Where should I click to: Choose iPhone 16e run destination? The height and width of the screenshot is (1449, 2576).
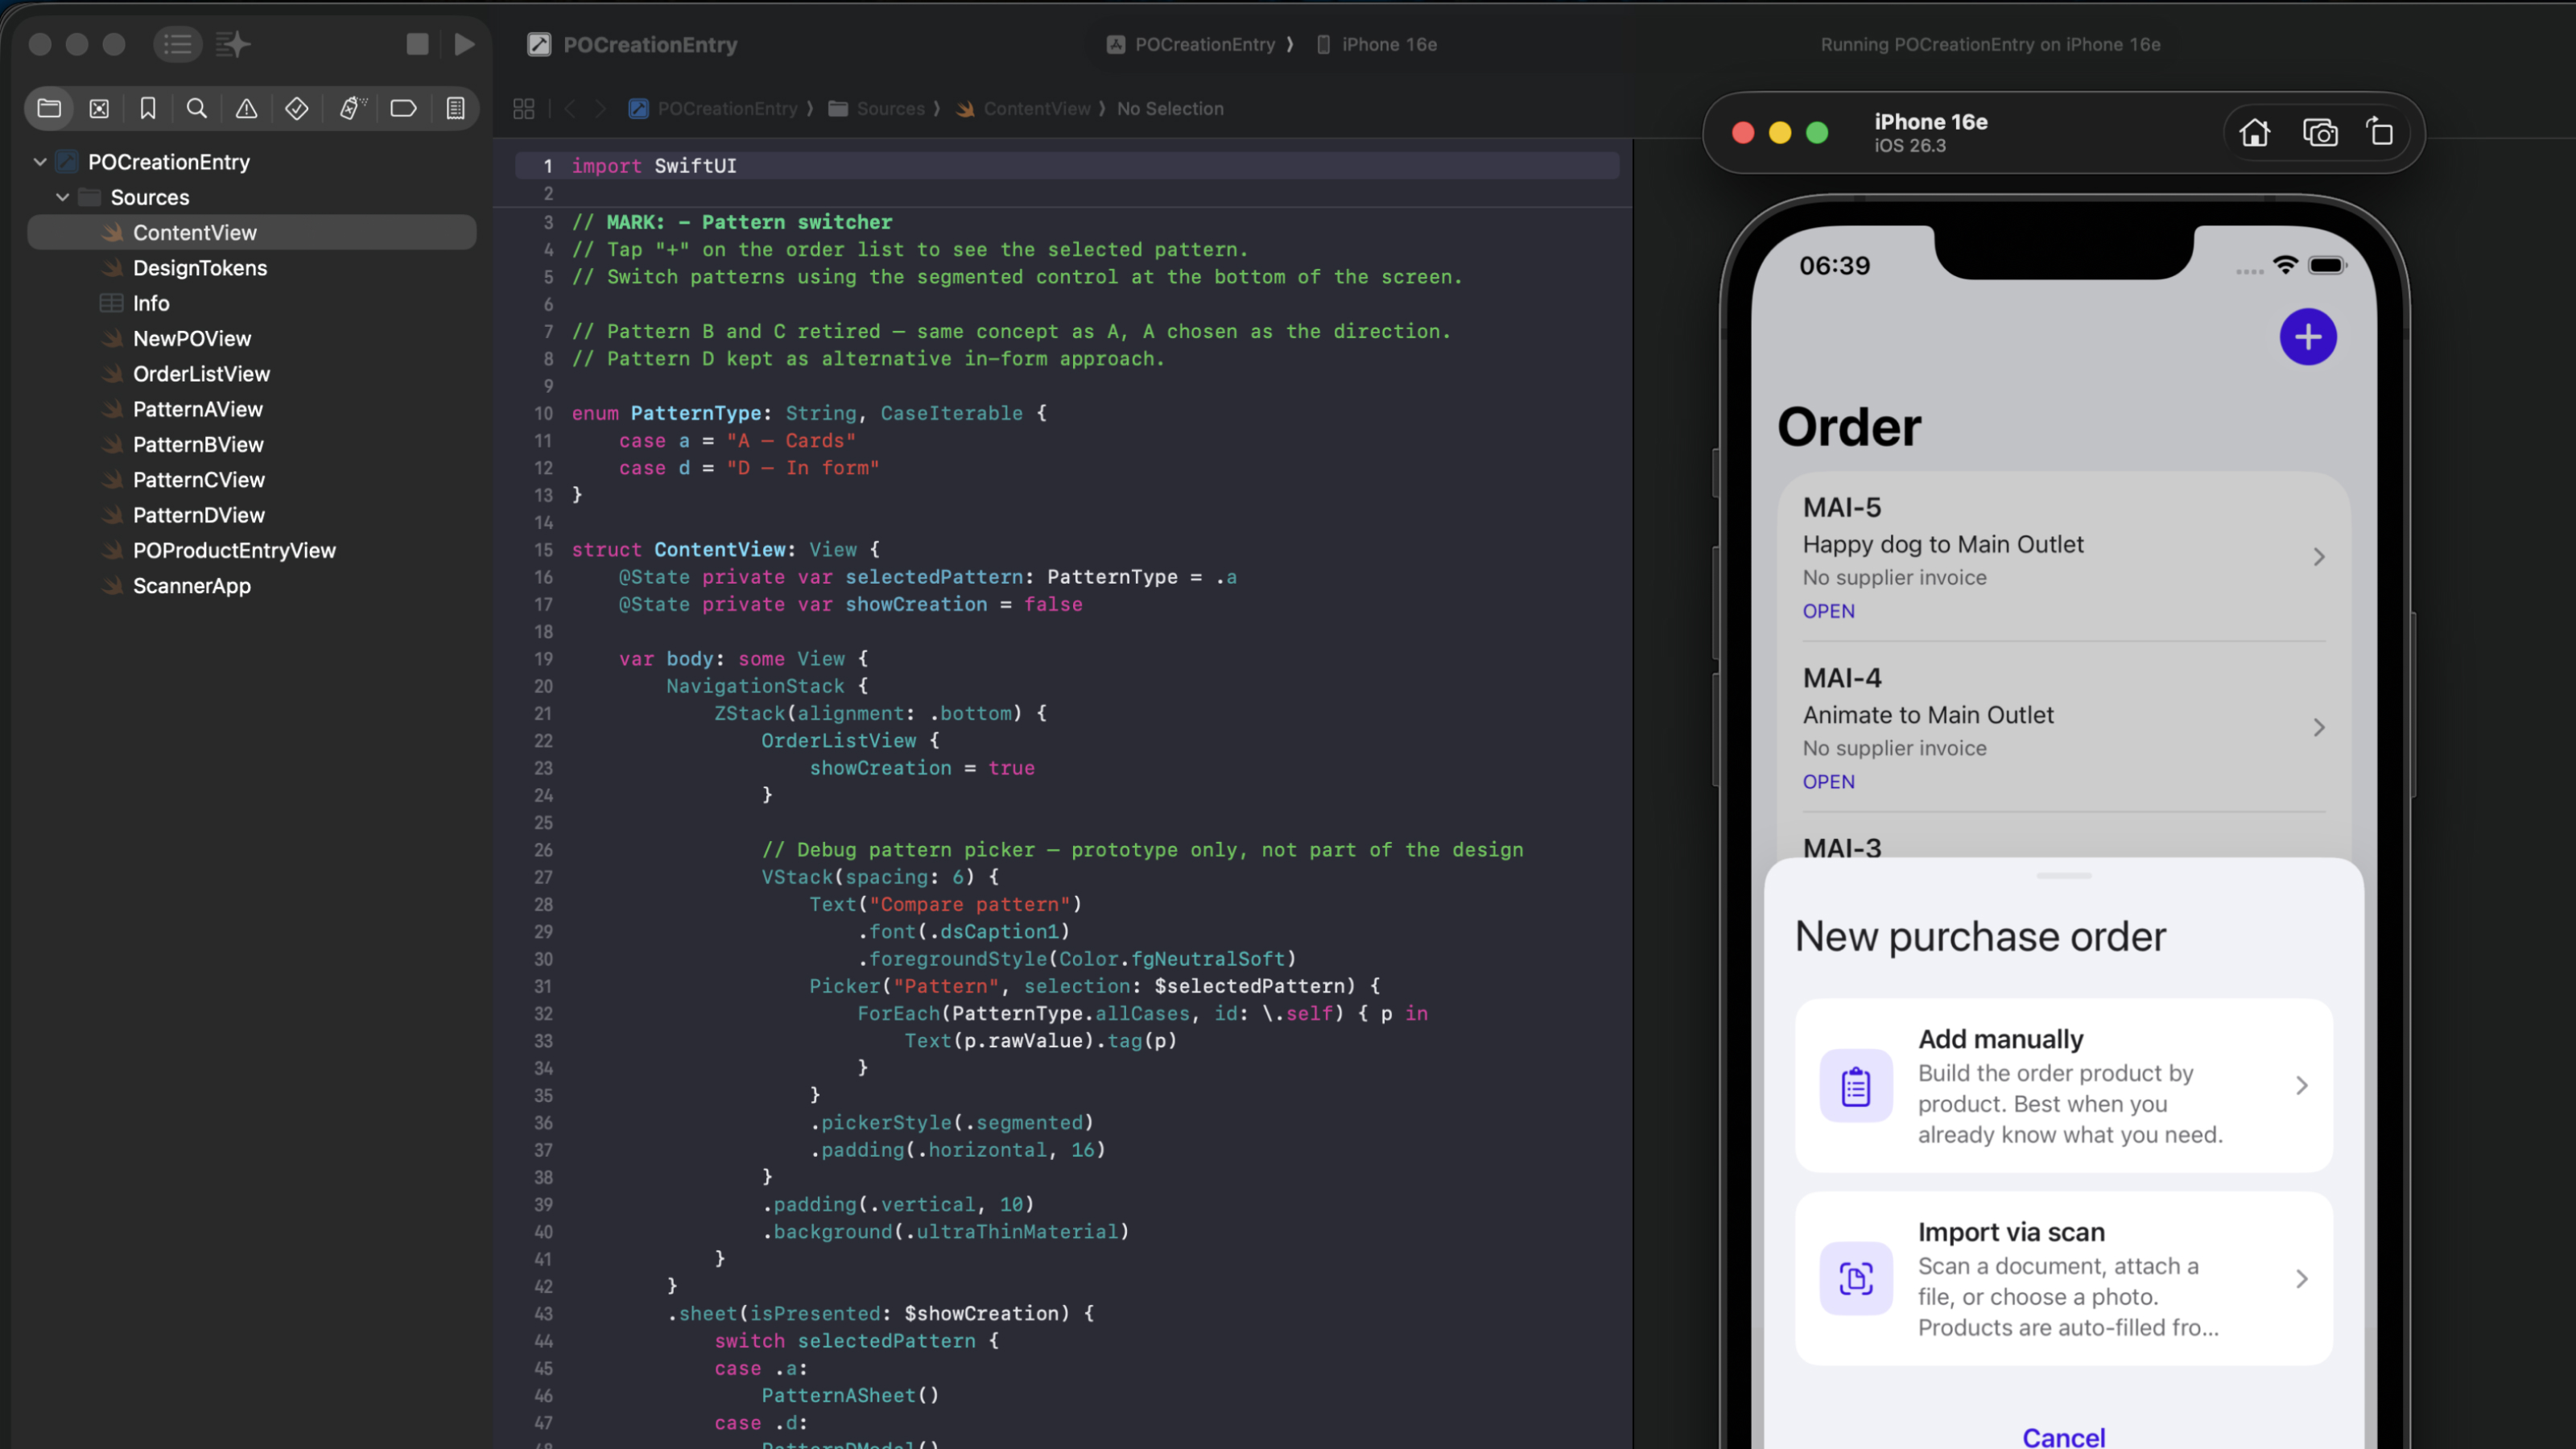click(1377, 44)
